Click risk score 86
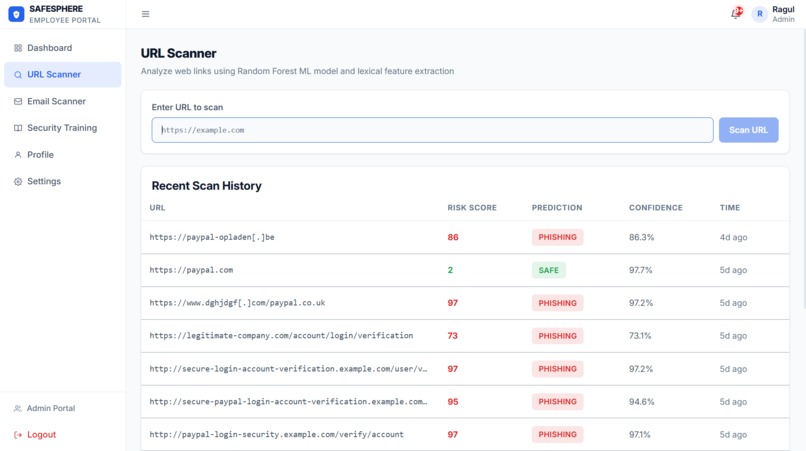This screenshot has height=451, width=806. click(452, 237)
